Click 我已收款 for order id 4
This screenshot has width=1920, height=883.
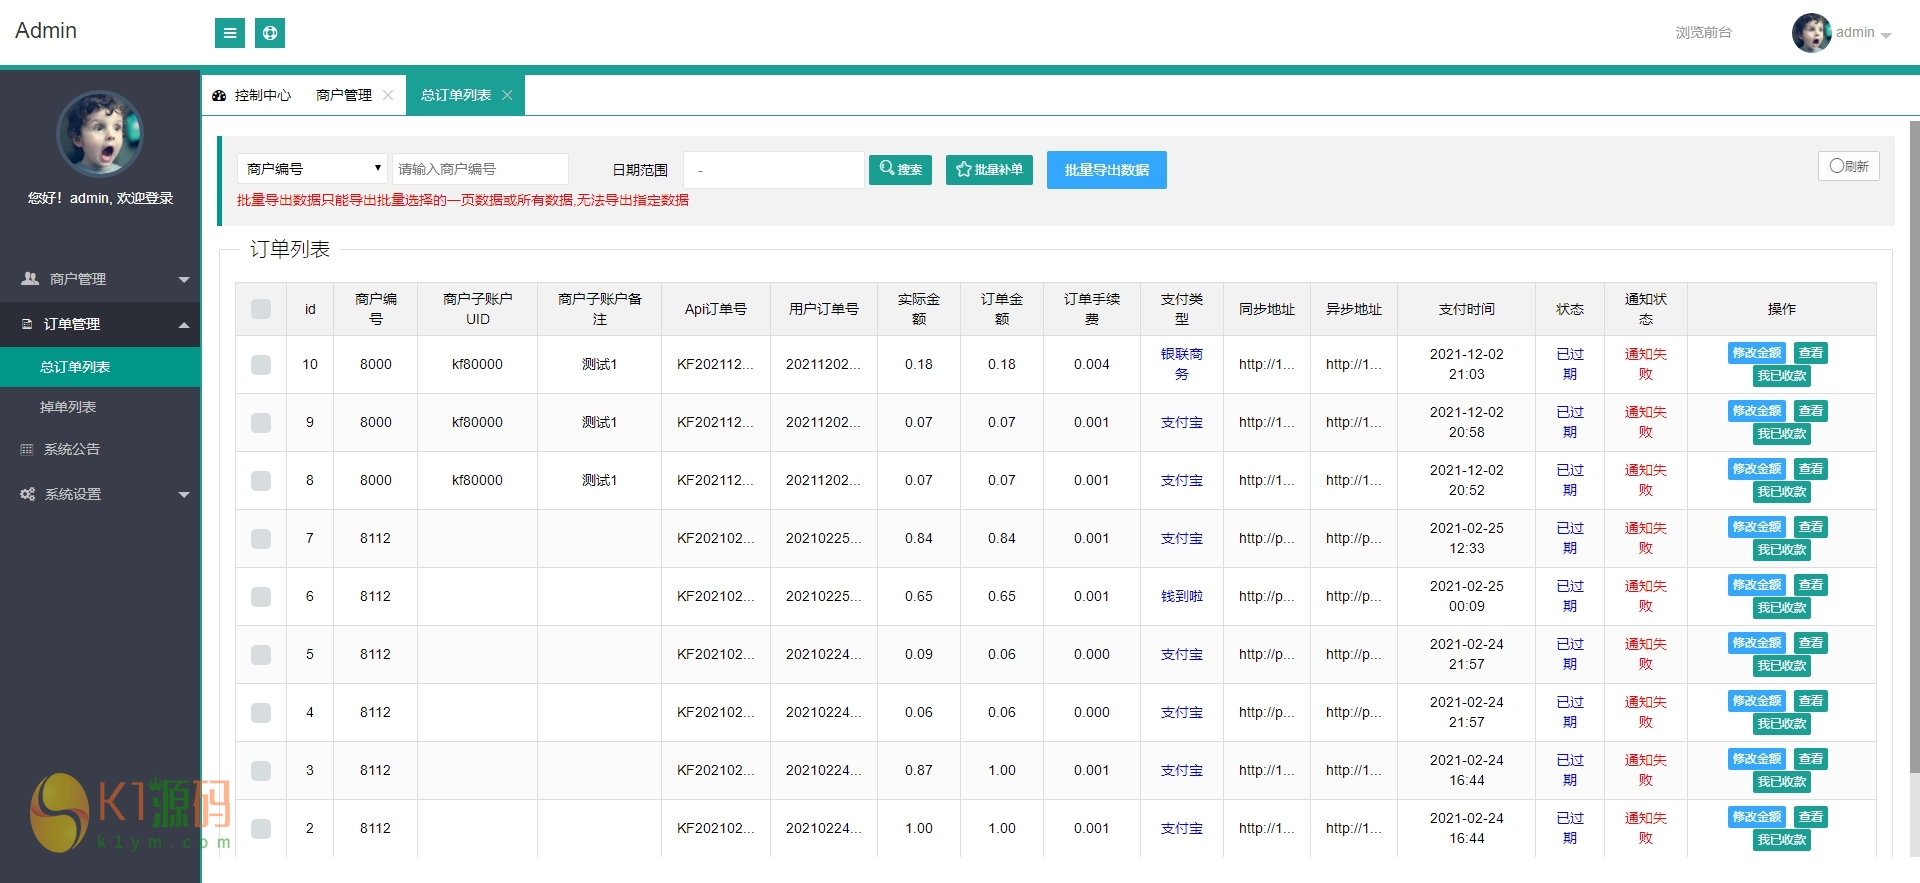1782,724
